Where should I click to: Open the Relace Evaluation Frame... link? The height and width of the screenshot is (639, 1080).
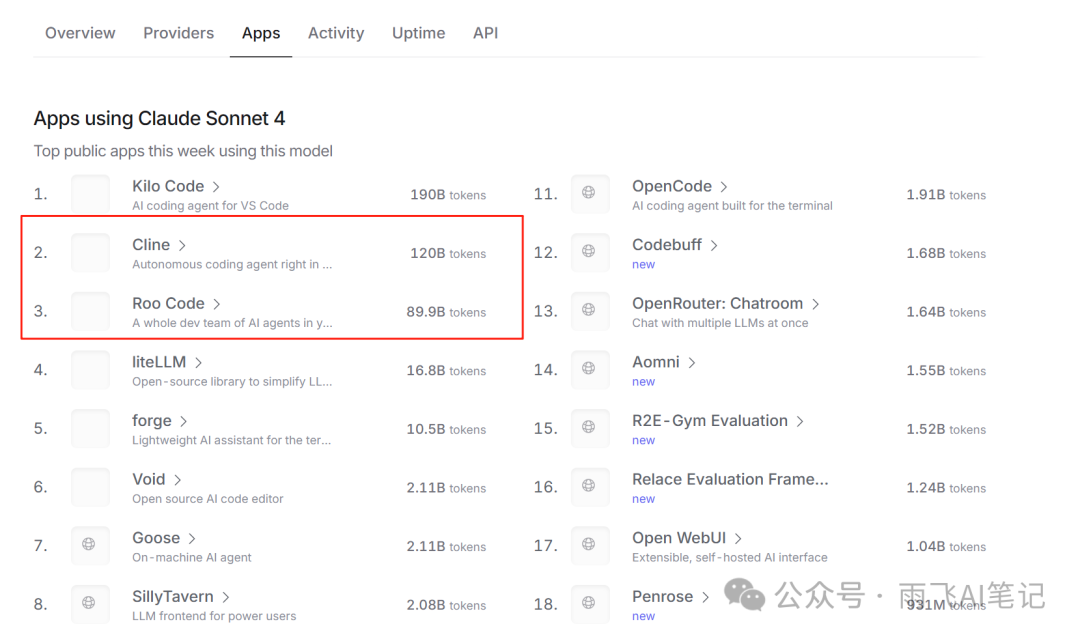point(730,479)
